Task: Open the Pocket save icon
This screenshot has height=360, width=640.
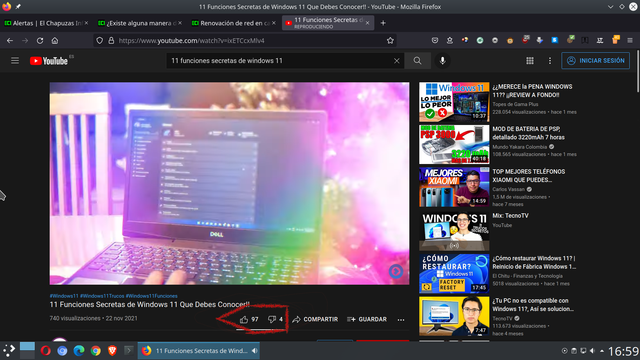Action: tap(435, 40)
